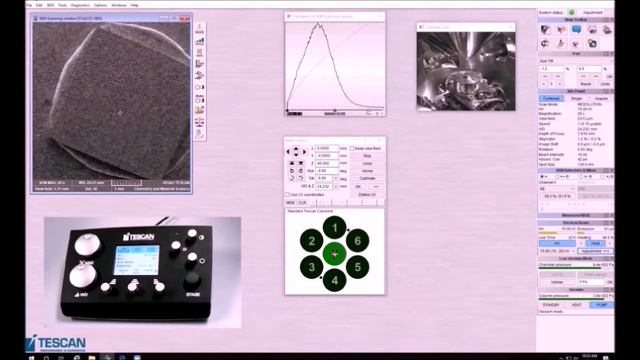640x360 pixels.
Task: Open the SEM menu
Action: [50, 5]
